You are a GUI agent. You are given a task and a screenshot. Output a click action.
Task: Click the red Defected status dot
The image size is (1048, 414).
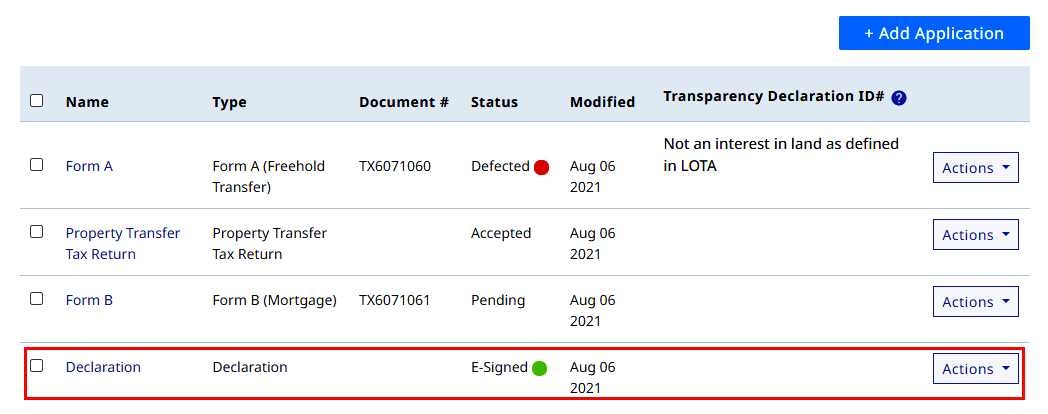[541, 167]
